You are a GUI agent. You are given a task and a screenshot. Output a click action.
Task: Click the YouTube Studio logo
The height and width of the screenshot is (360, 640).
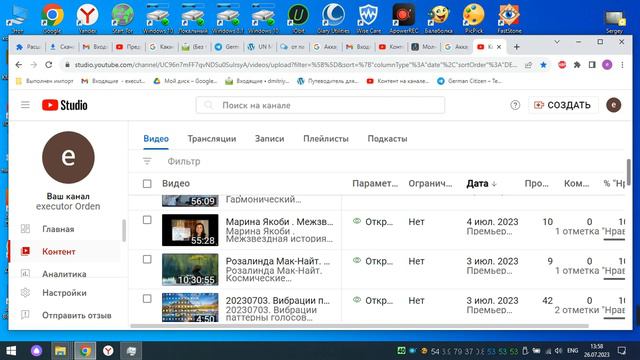[x=64, y=105]
